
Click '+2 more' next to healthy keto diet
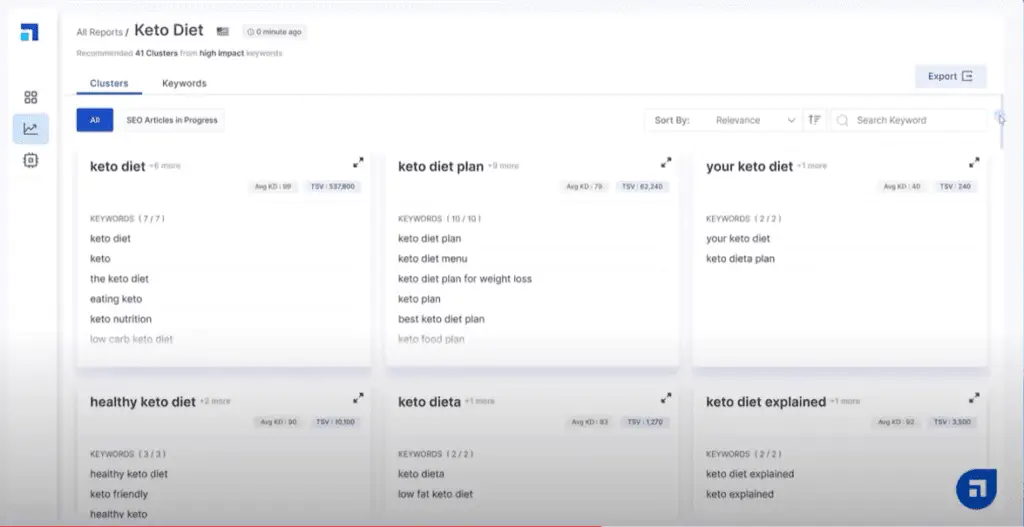215,401
